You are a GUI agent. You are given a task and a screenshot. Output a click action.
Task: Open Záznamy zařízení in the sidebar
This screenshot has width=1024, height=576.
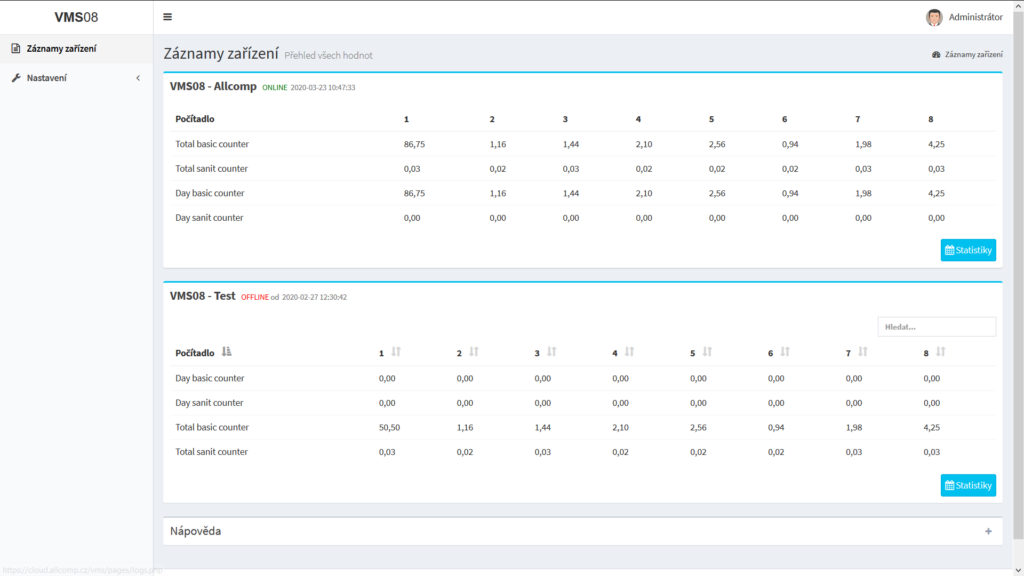pos(61,48)
